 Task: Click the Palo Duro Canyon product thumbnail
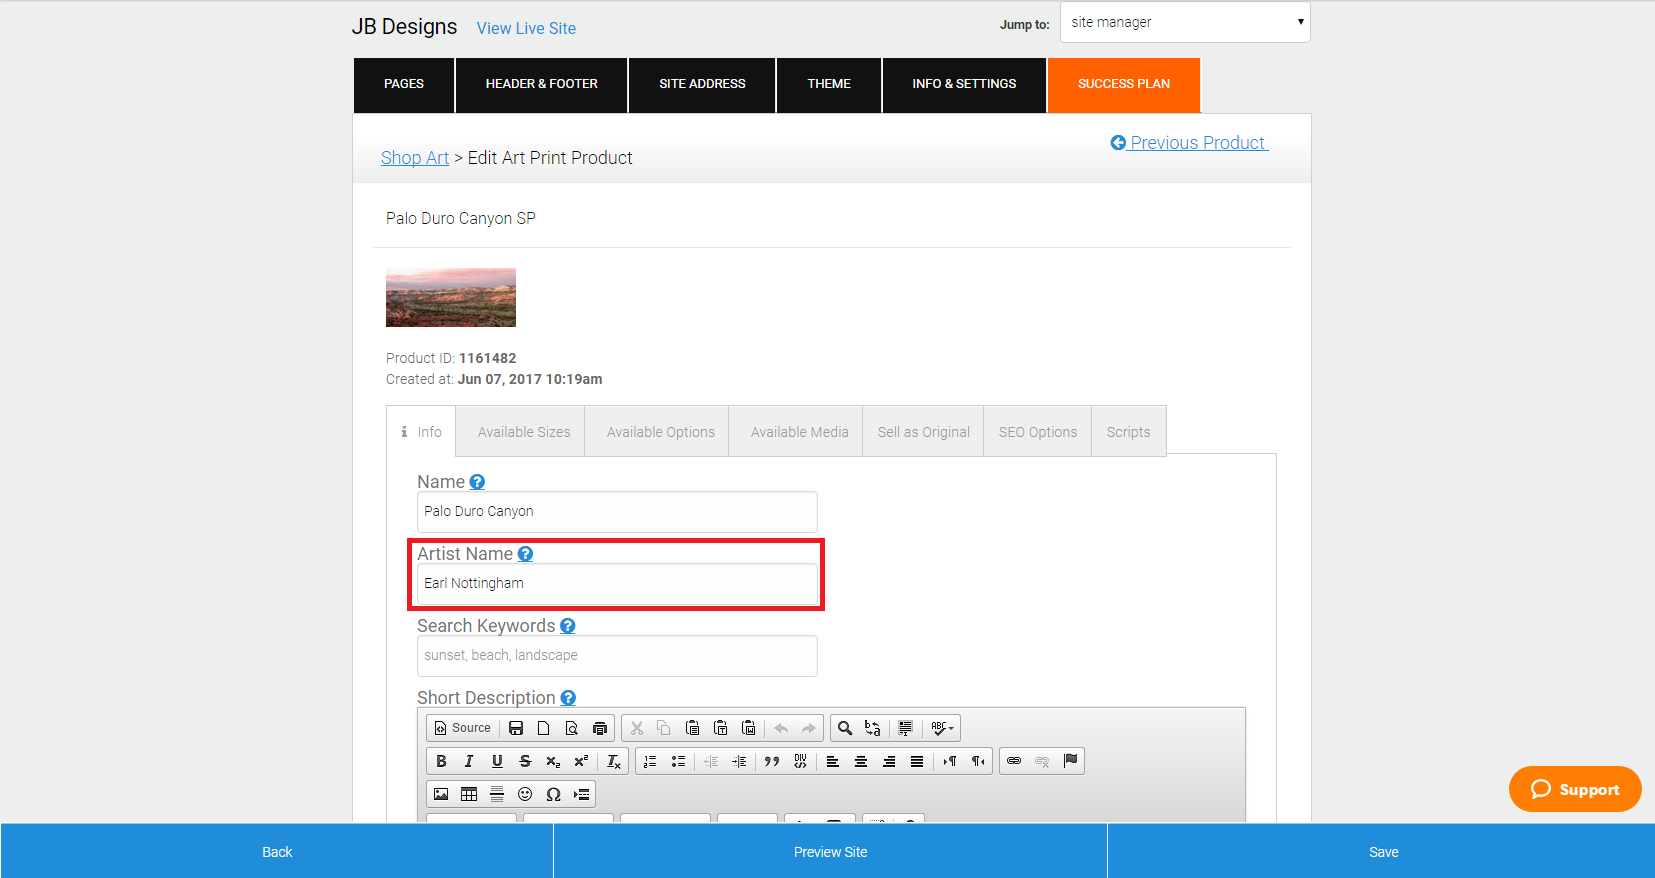(451, 297)
